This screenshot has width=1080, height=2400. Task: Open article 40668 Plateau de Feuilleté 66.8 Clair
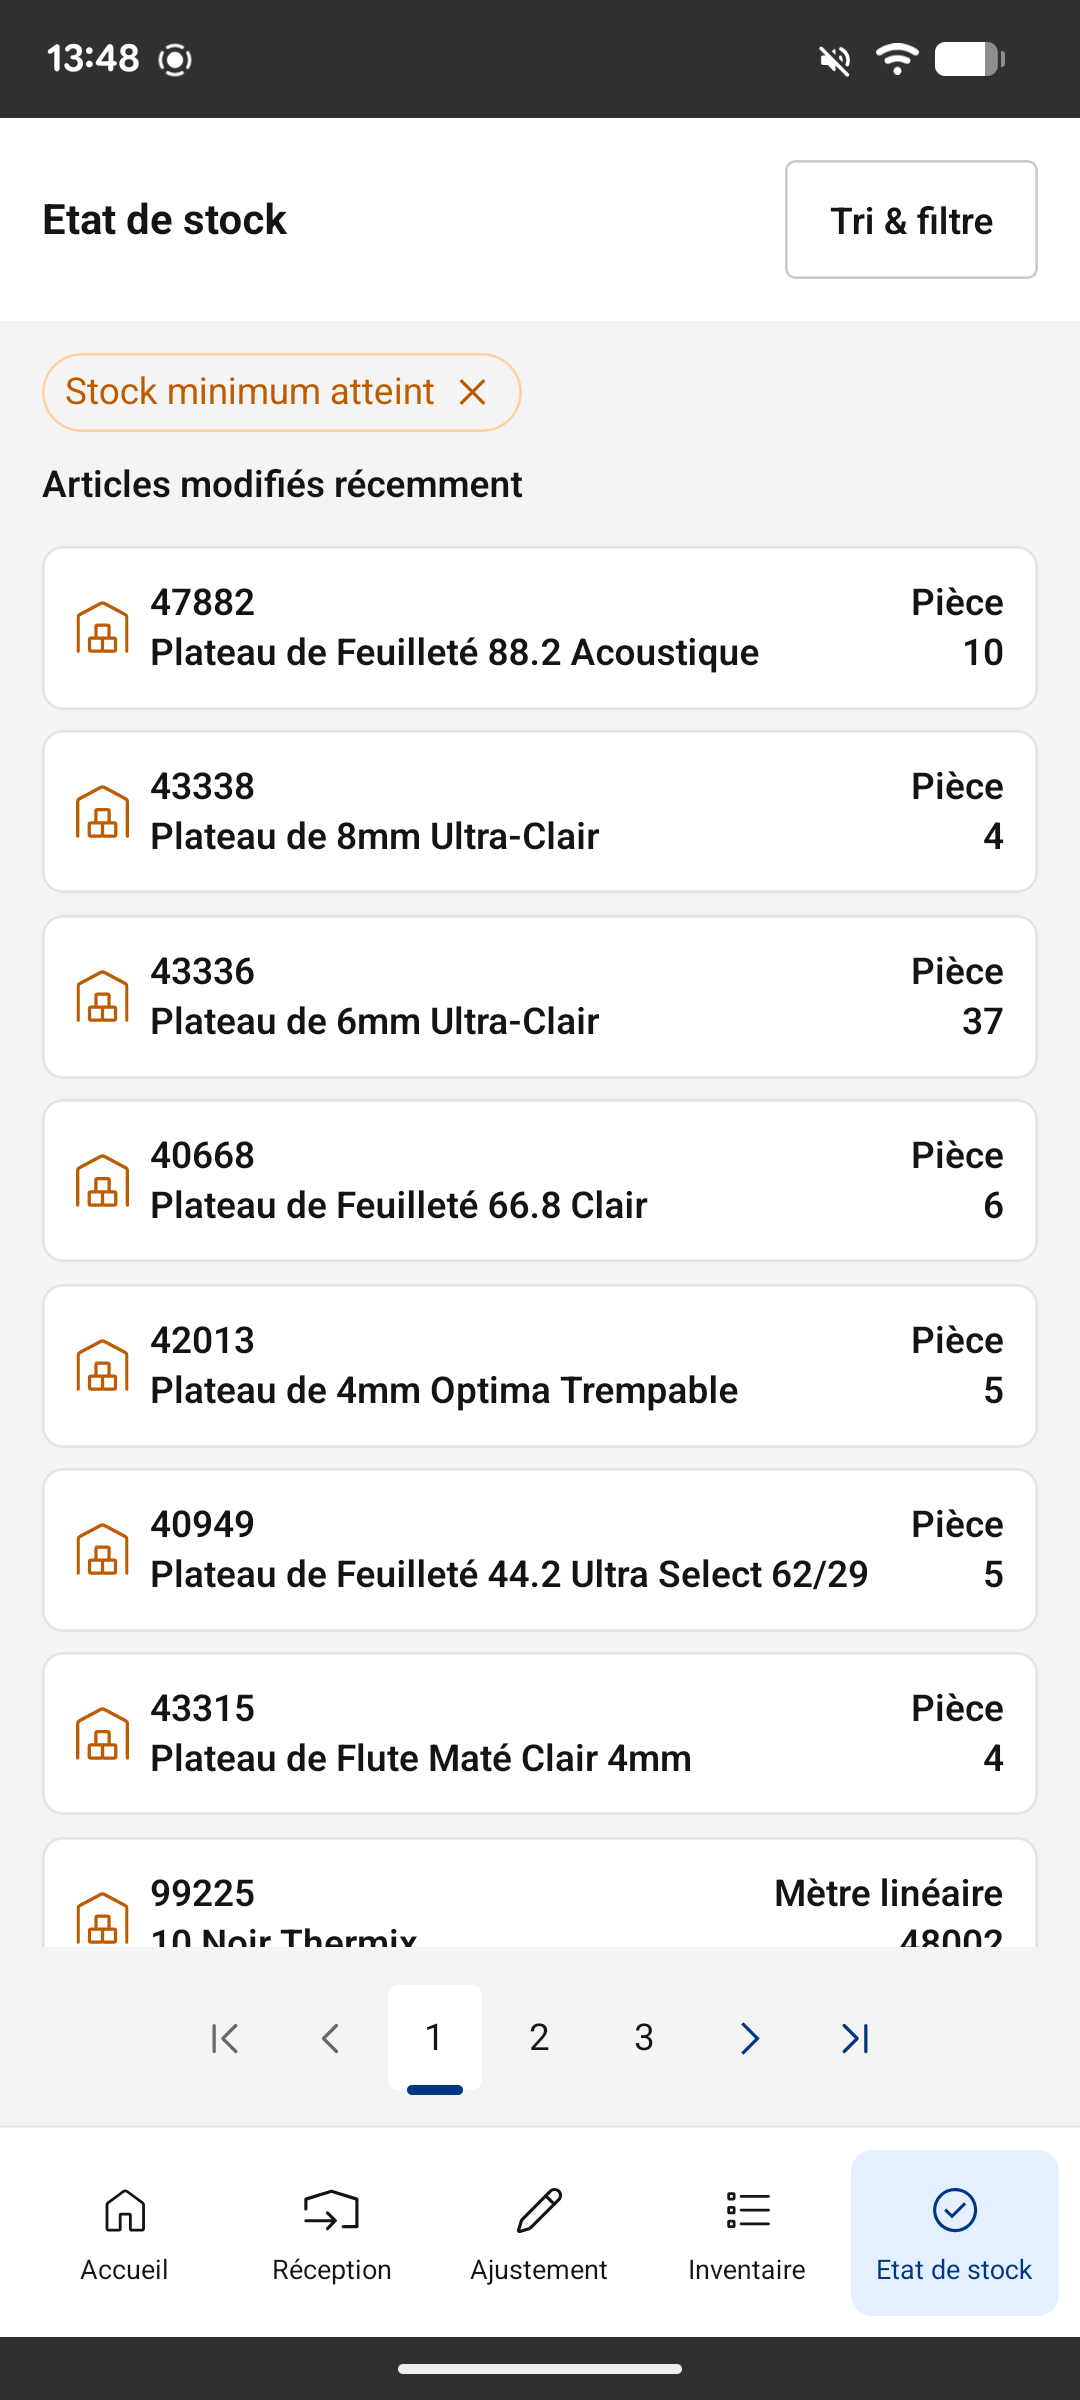coord(540,1181)
